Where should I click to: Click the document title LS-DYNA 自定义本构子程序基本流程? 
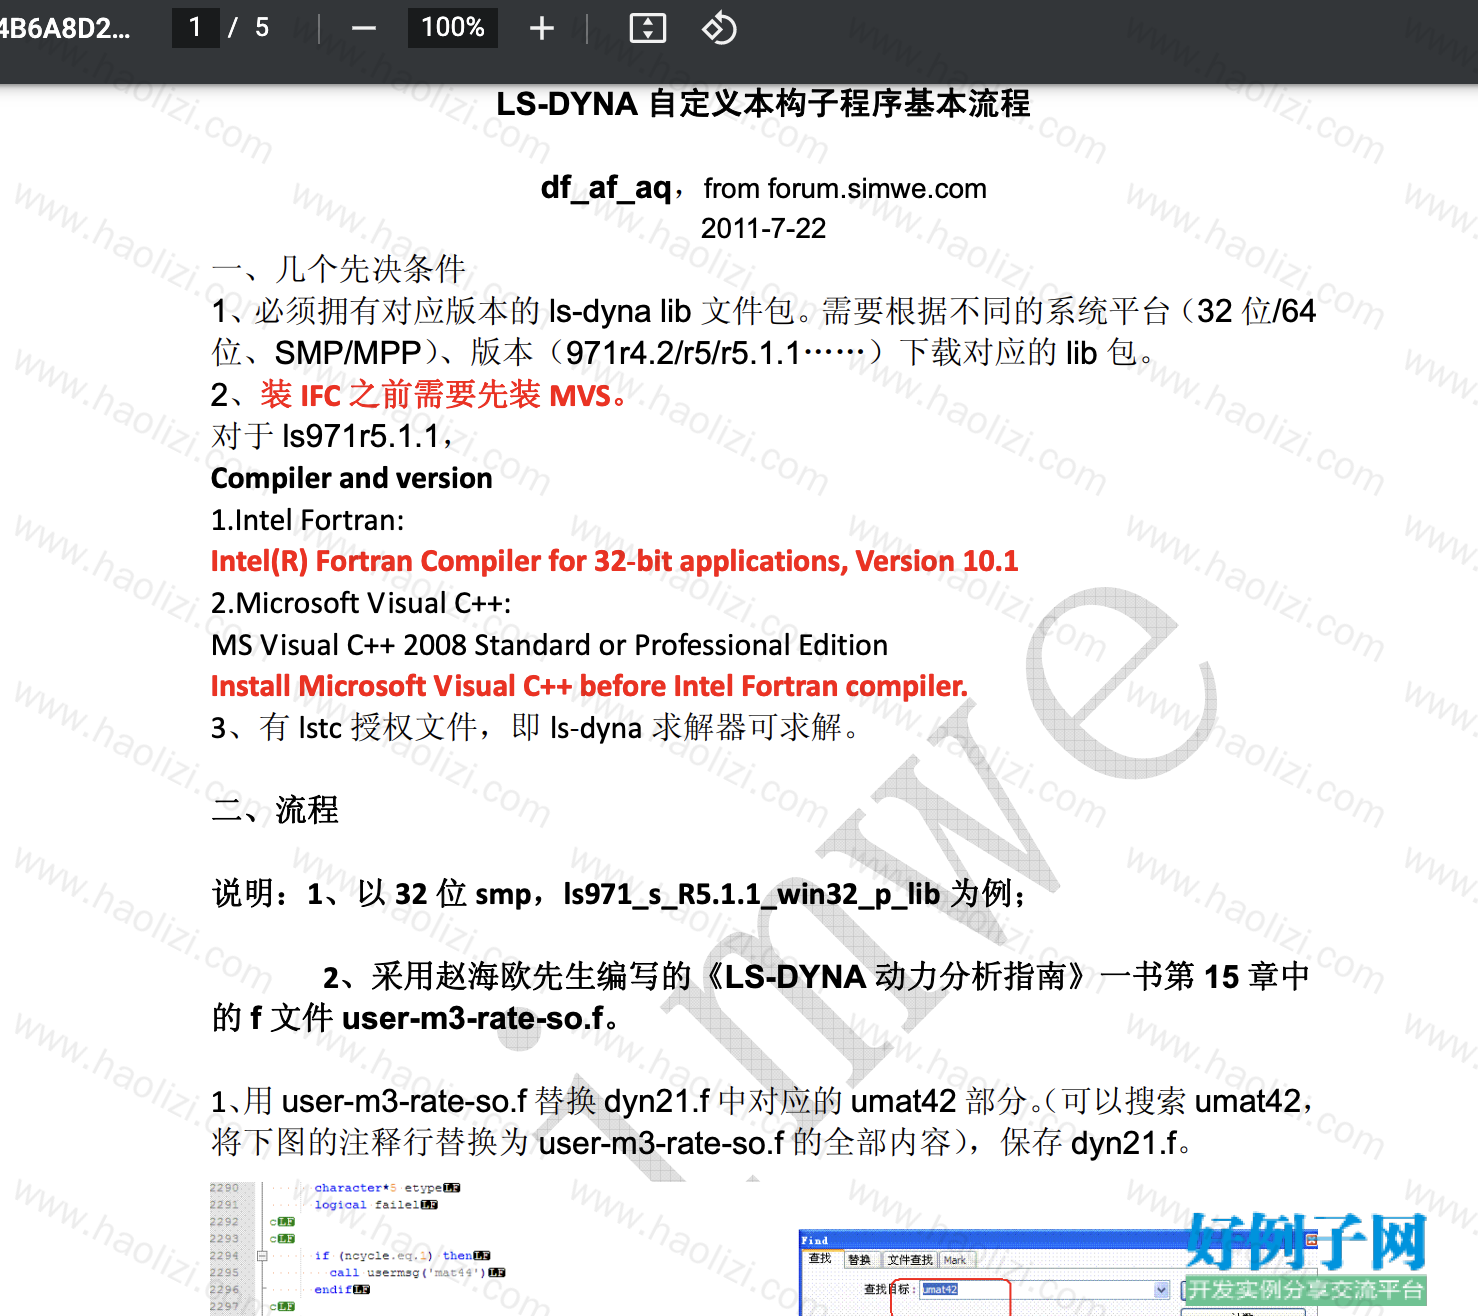[x=763, y=103]
